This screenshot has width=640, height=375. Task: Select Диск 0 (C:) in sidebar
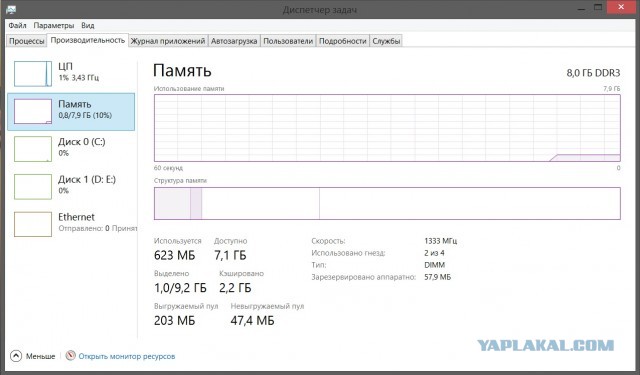tap(71, 149)
